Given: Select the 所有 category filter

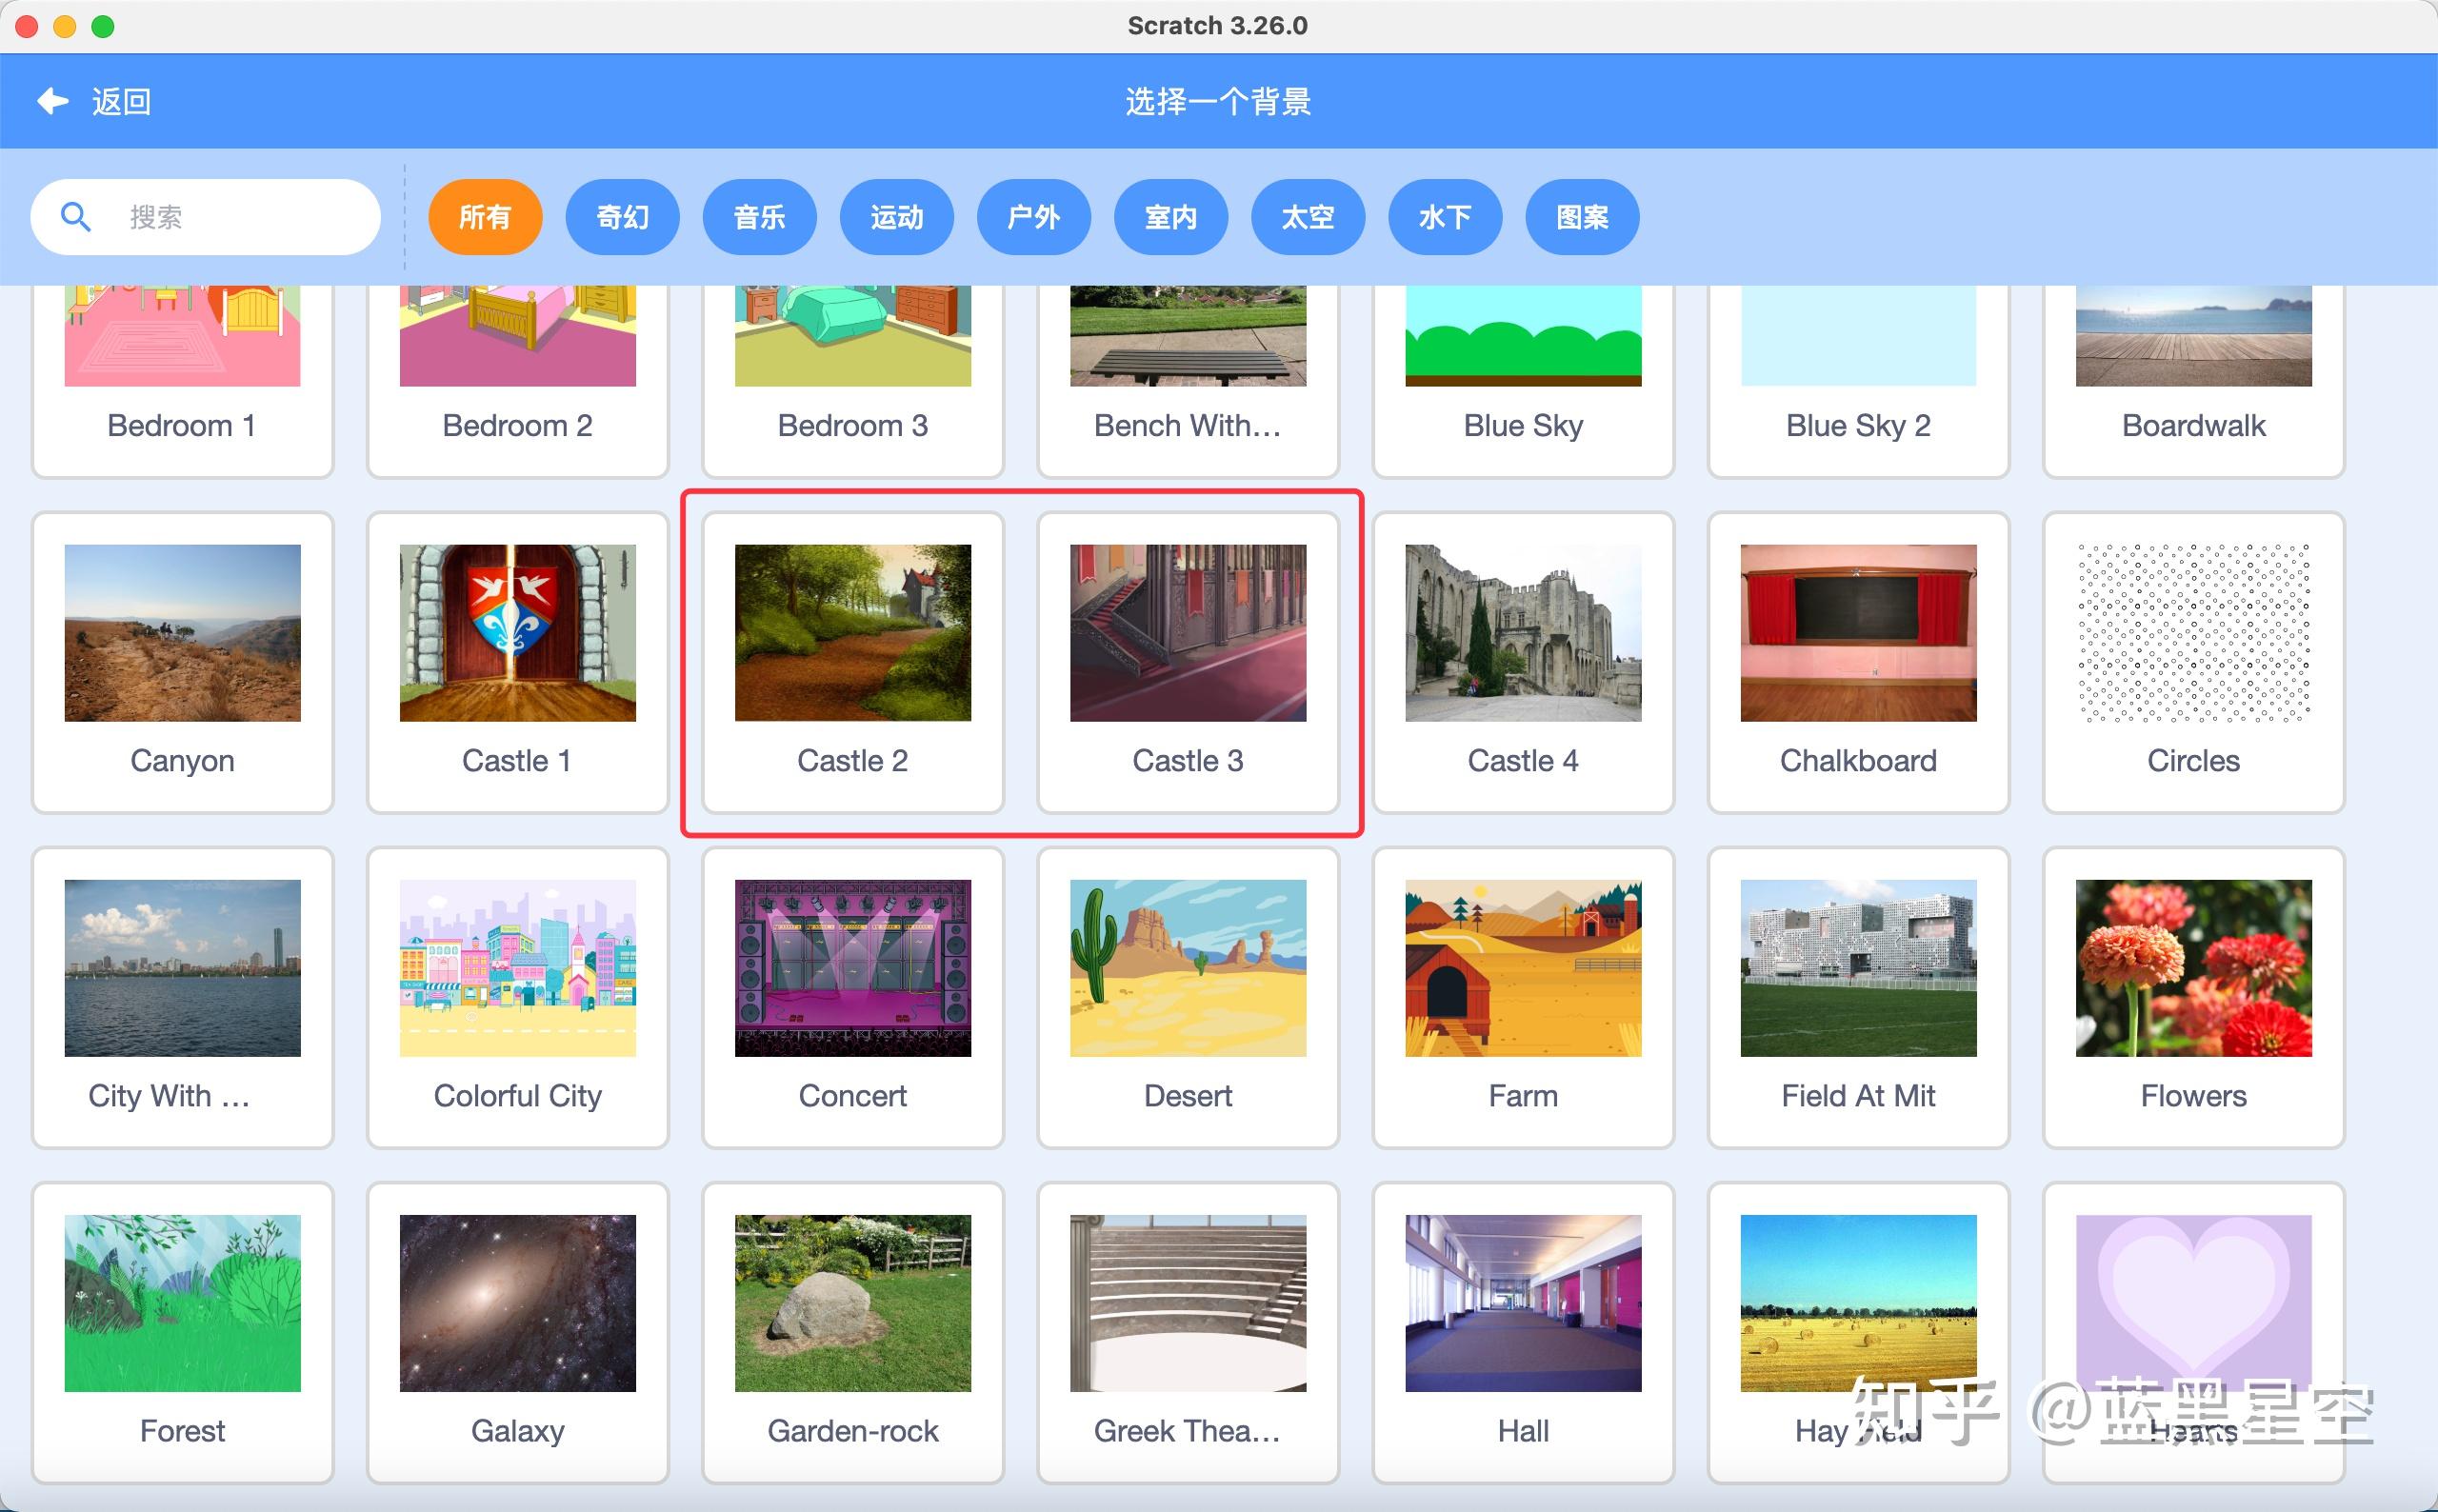Looking at the screenshot, I should click(485, 216).
